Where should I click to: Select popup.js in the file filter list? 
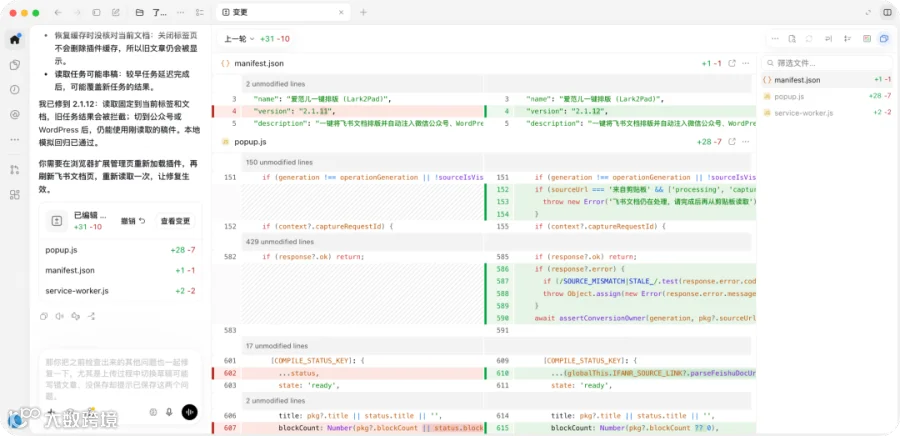pyautogui.click(x=826, y=96)
